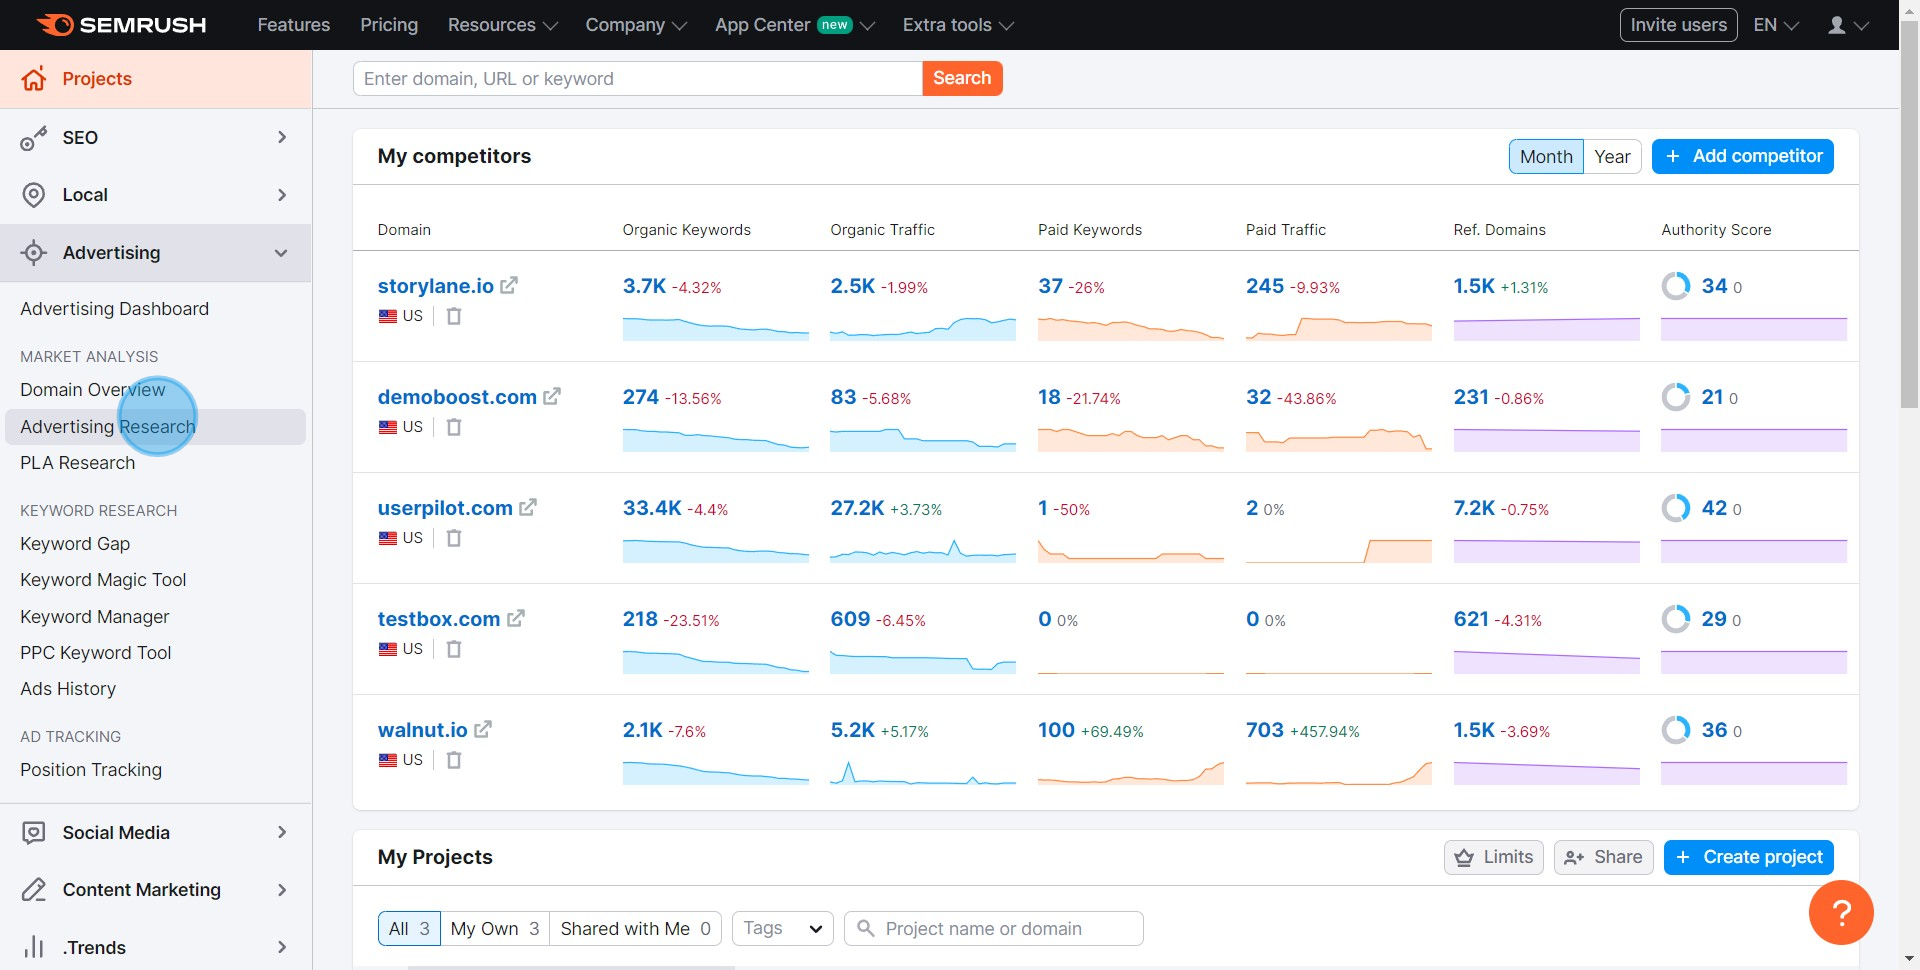Open the Ads History tool

coord(68,689)
